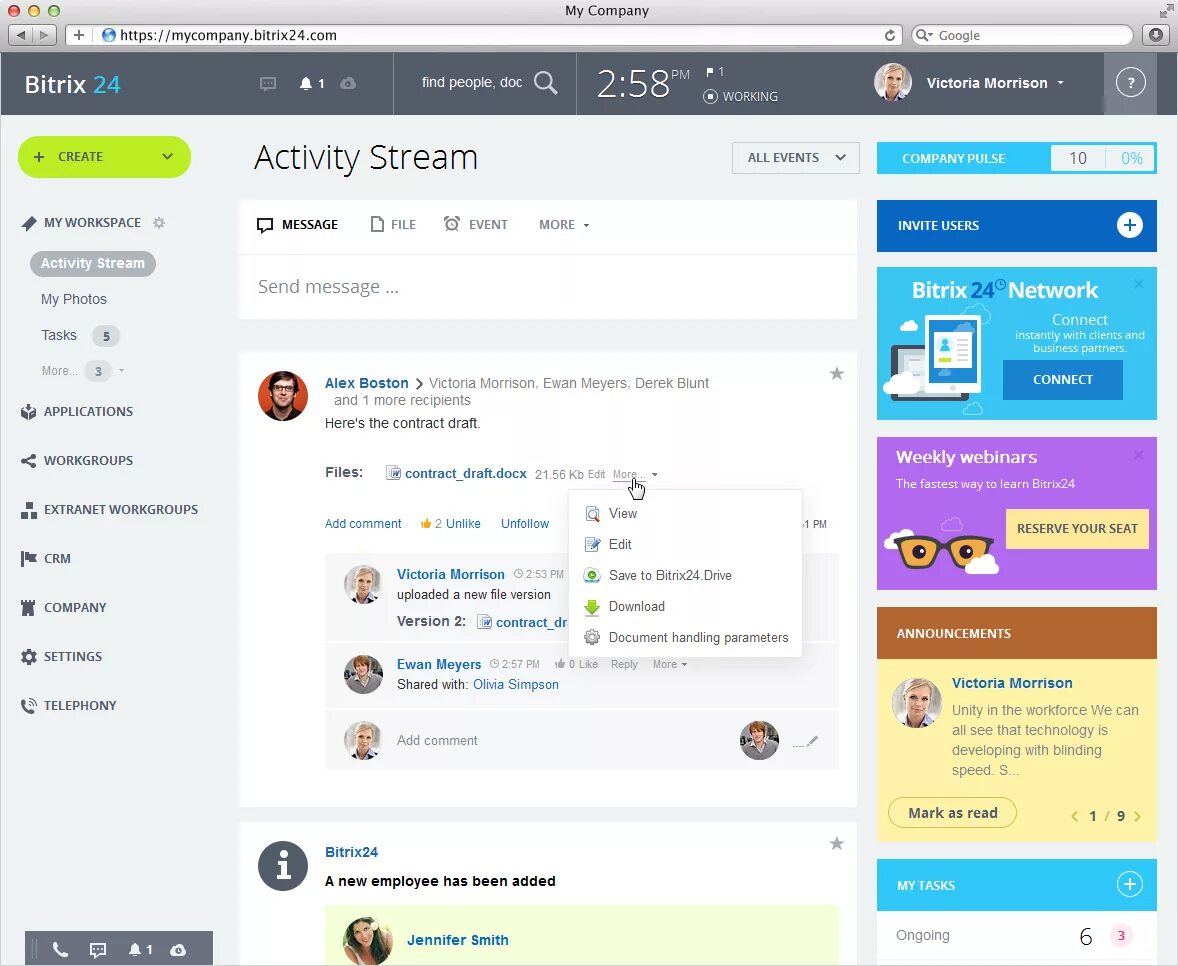Image resolution: width=1178 pixels, height=966 pixels.
Task: Expand the Create button dropdown arrow
Action: click(168, 156)
